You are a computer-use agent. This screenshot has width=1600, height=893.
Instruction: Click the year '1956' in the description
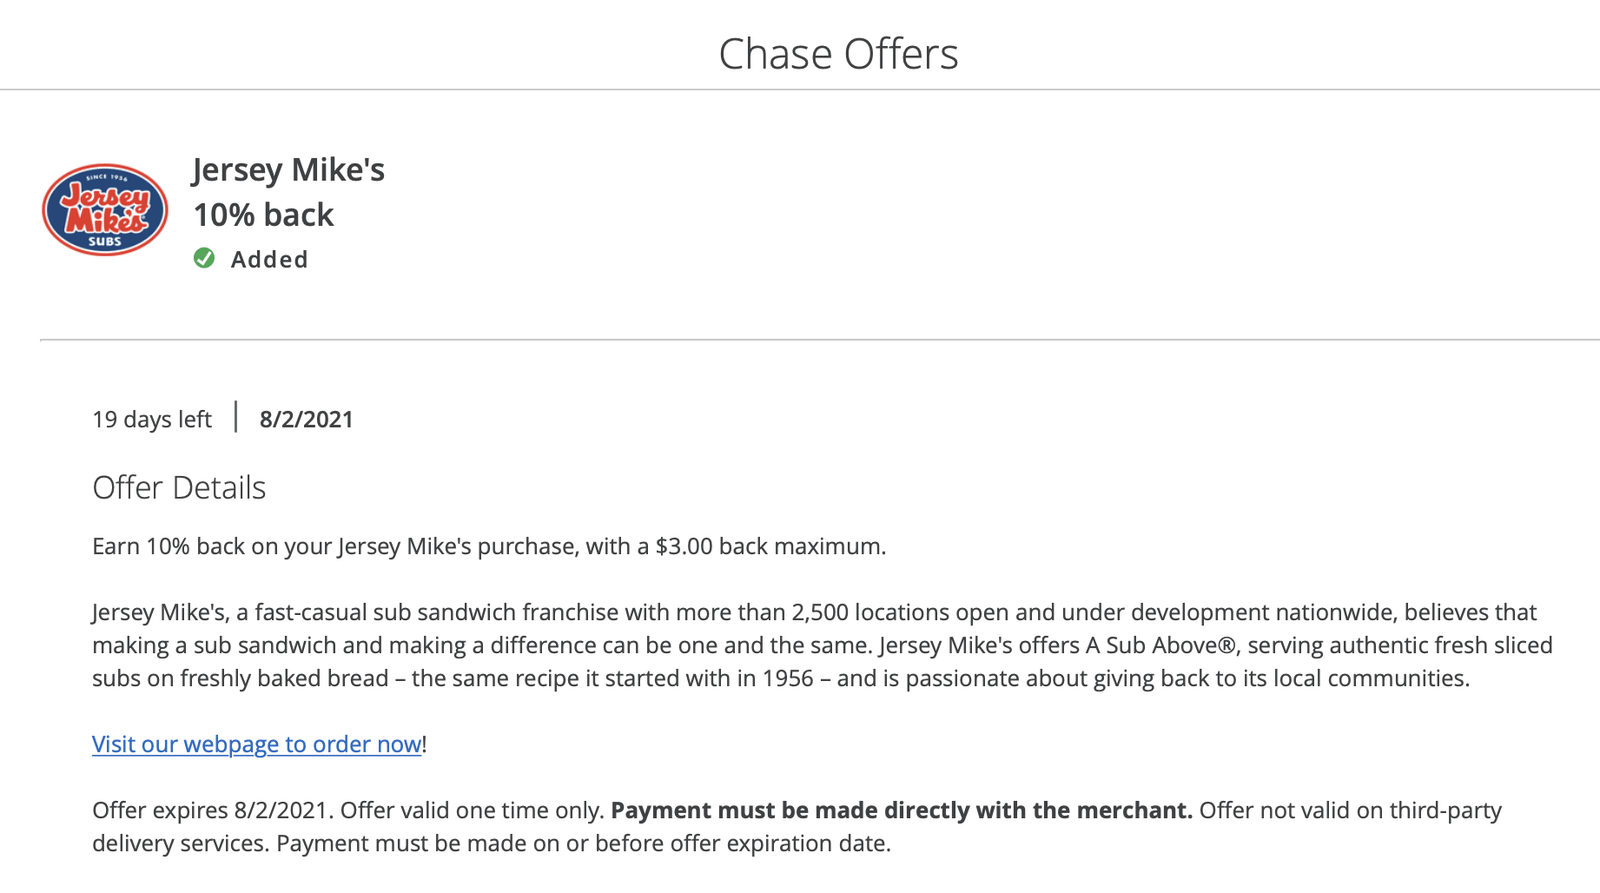click(x=788, y=679)
